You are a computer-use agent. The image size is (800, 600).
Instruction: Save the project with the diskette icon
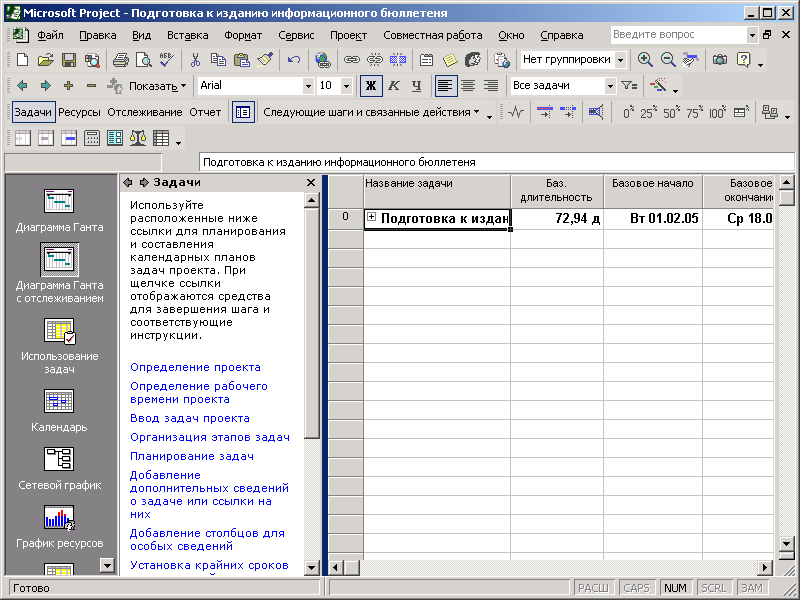69,60
